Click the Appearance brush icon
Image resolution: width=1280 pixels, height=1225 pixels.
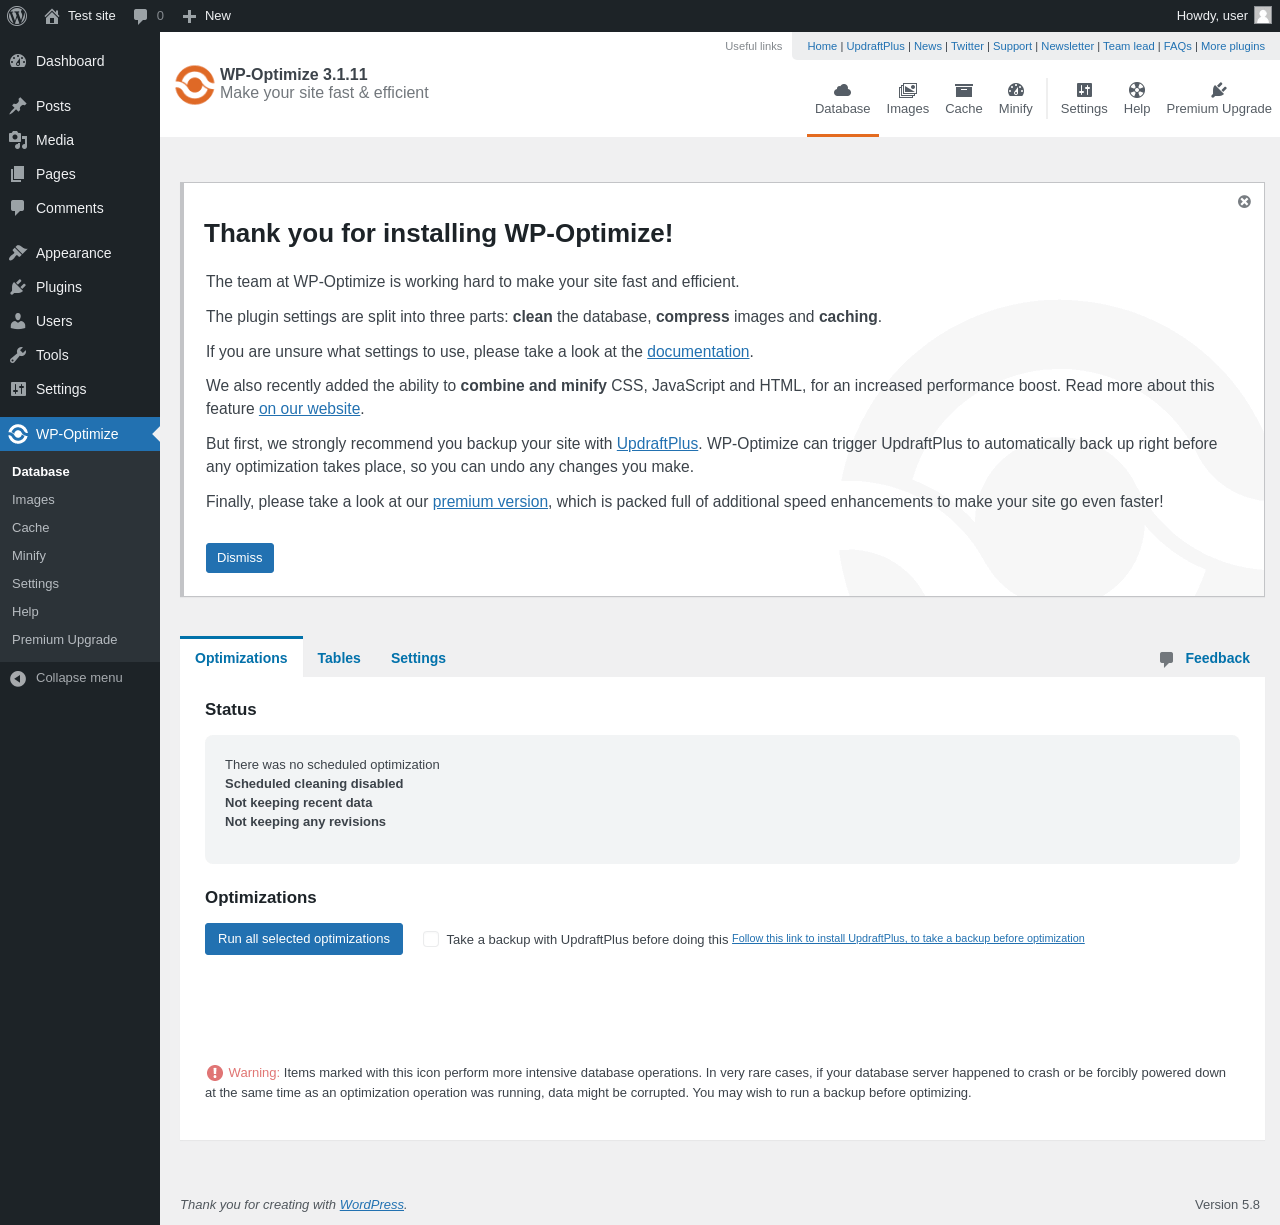(x=18, y=253)
